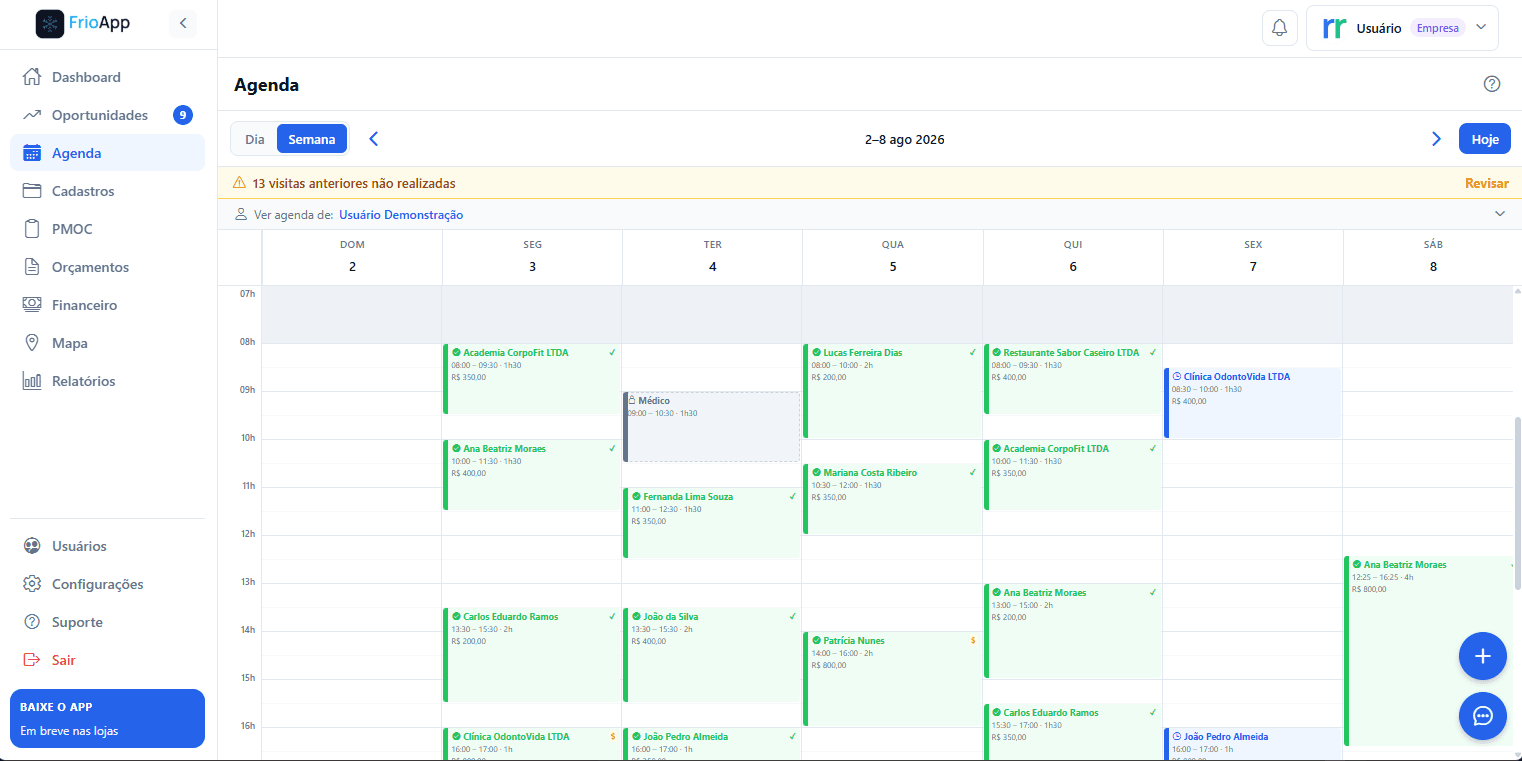Viewport: 1522px width, 761px height.
Task: Open Mariana Costa Ribeiro appointment
Action: 892,499
